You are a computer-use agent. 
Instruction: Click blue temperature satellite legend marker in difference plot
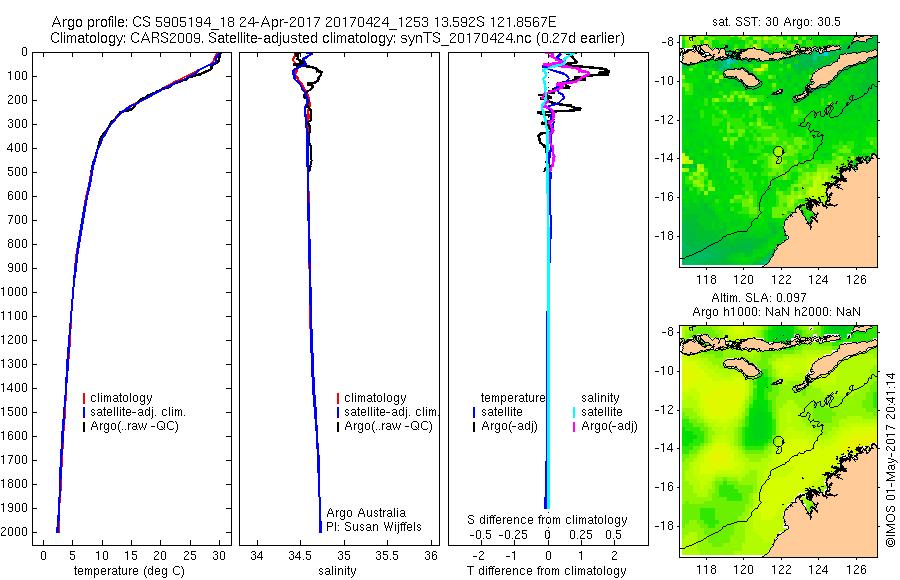474,412
